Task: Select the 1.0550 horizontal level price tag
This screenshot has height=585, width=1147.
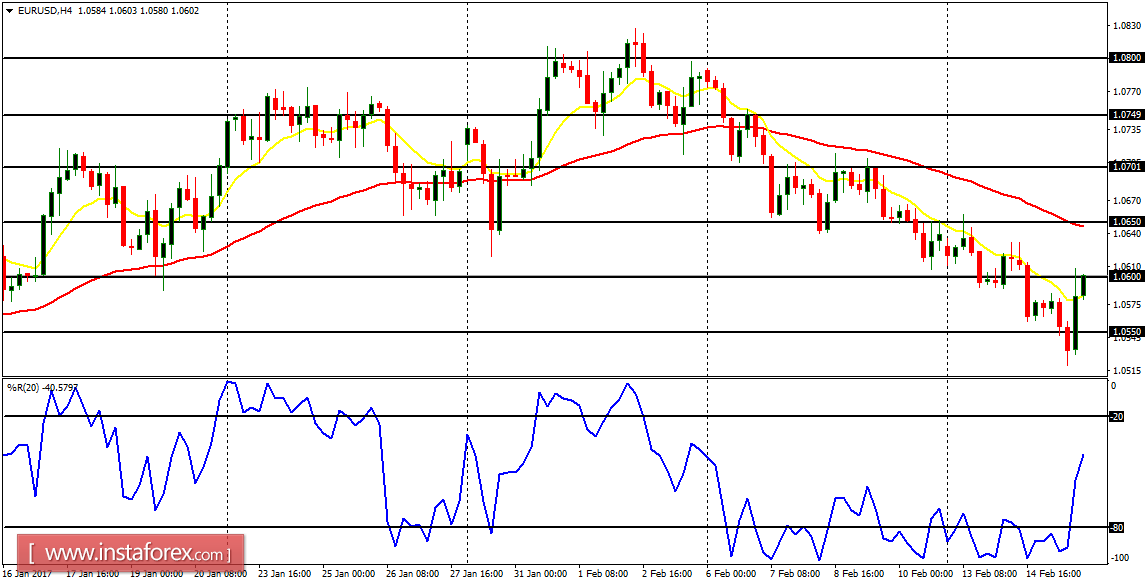Action: 1125,331
